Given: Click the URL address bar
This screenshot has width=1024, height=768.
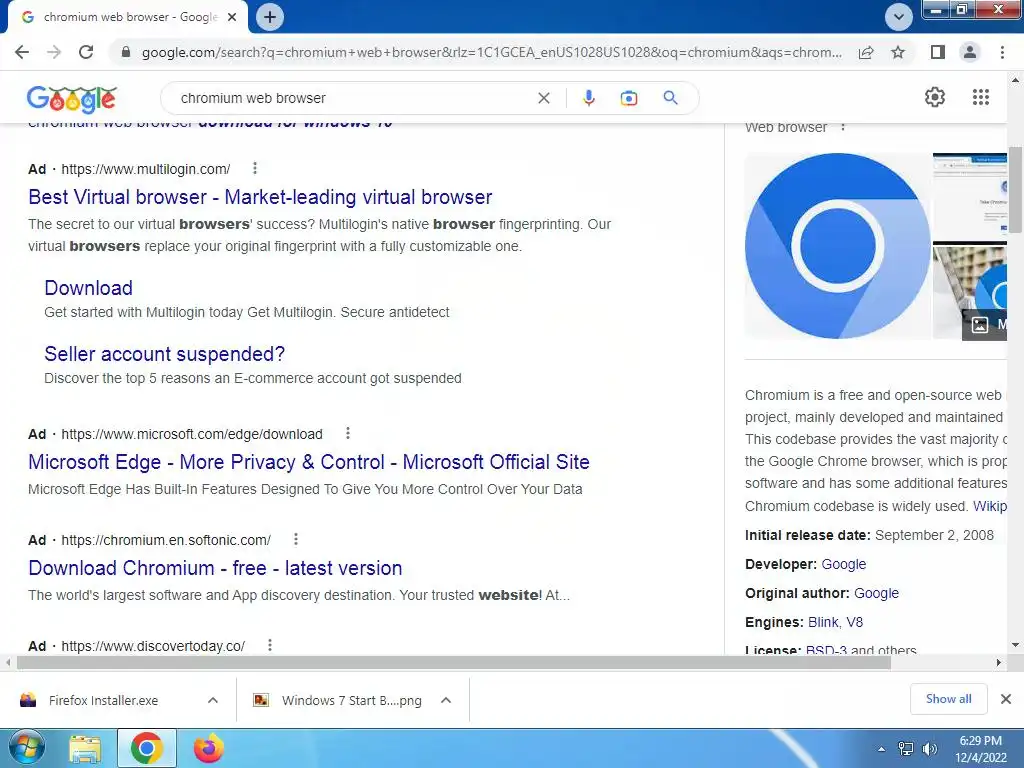Looking at the screenshot, I should pyautogui.click(x=491, y=52).
